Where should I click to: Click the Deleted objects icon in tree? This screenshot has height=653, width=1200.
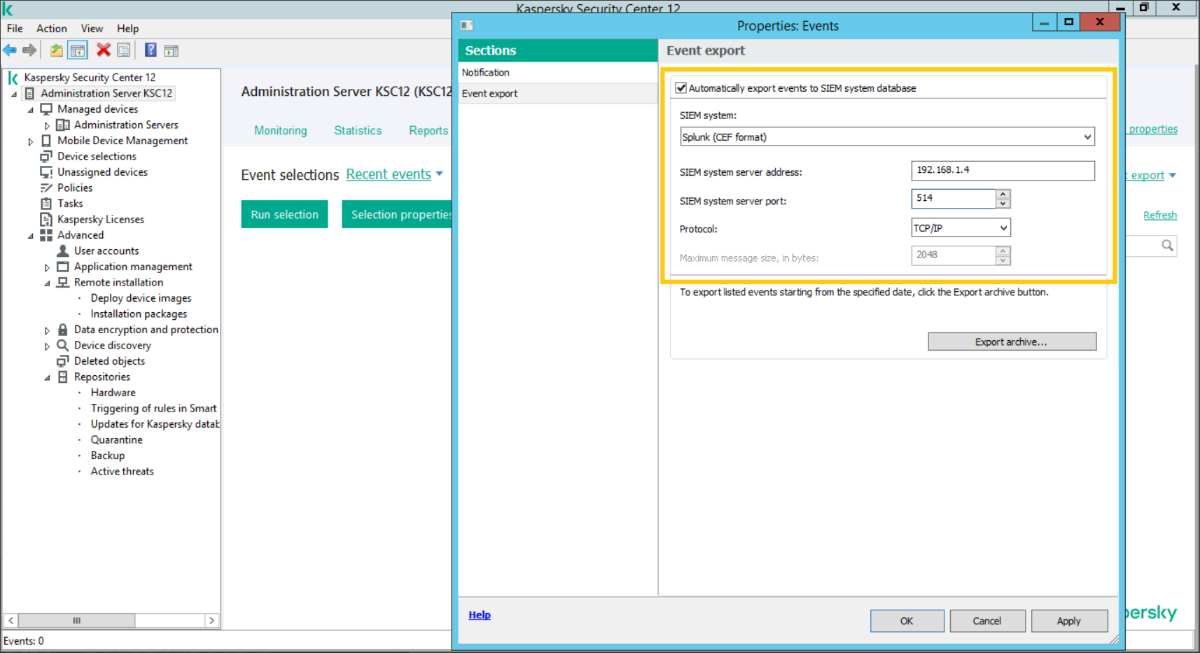point(63,361)
